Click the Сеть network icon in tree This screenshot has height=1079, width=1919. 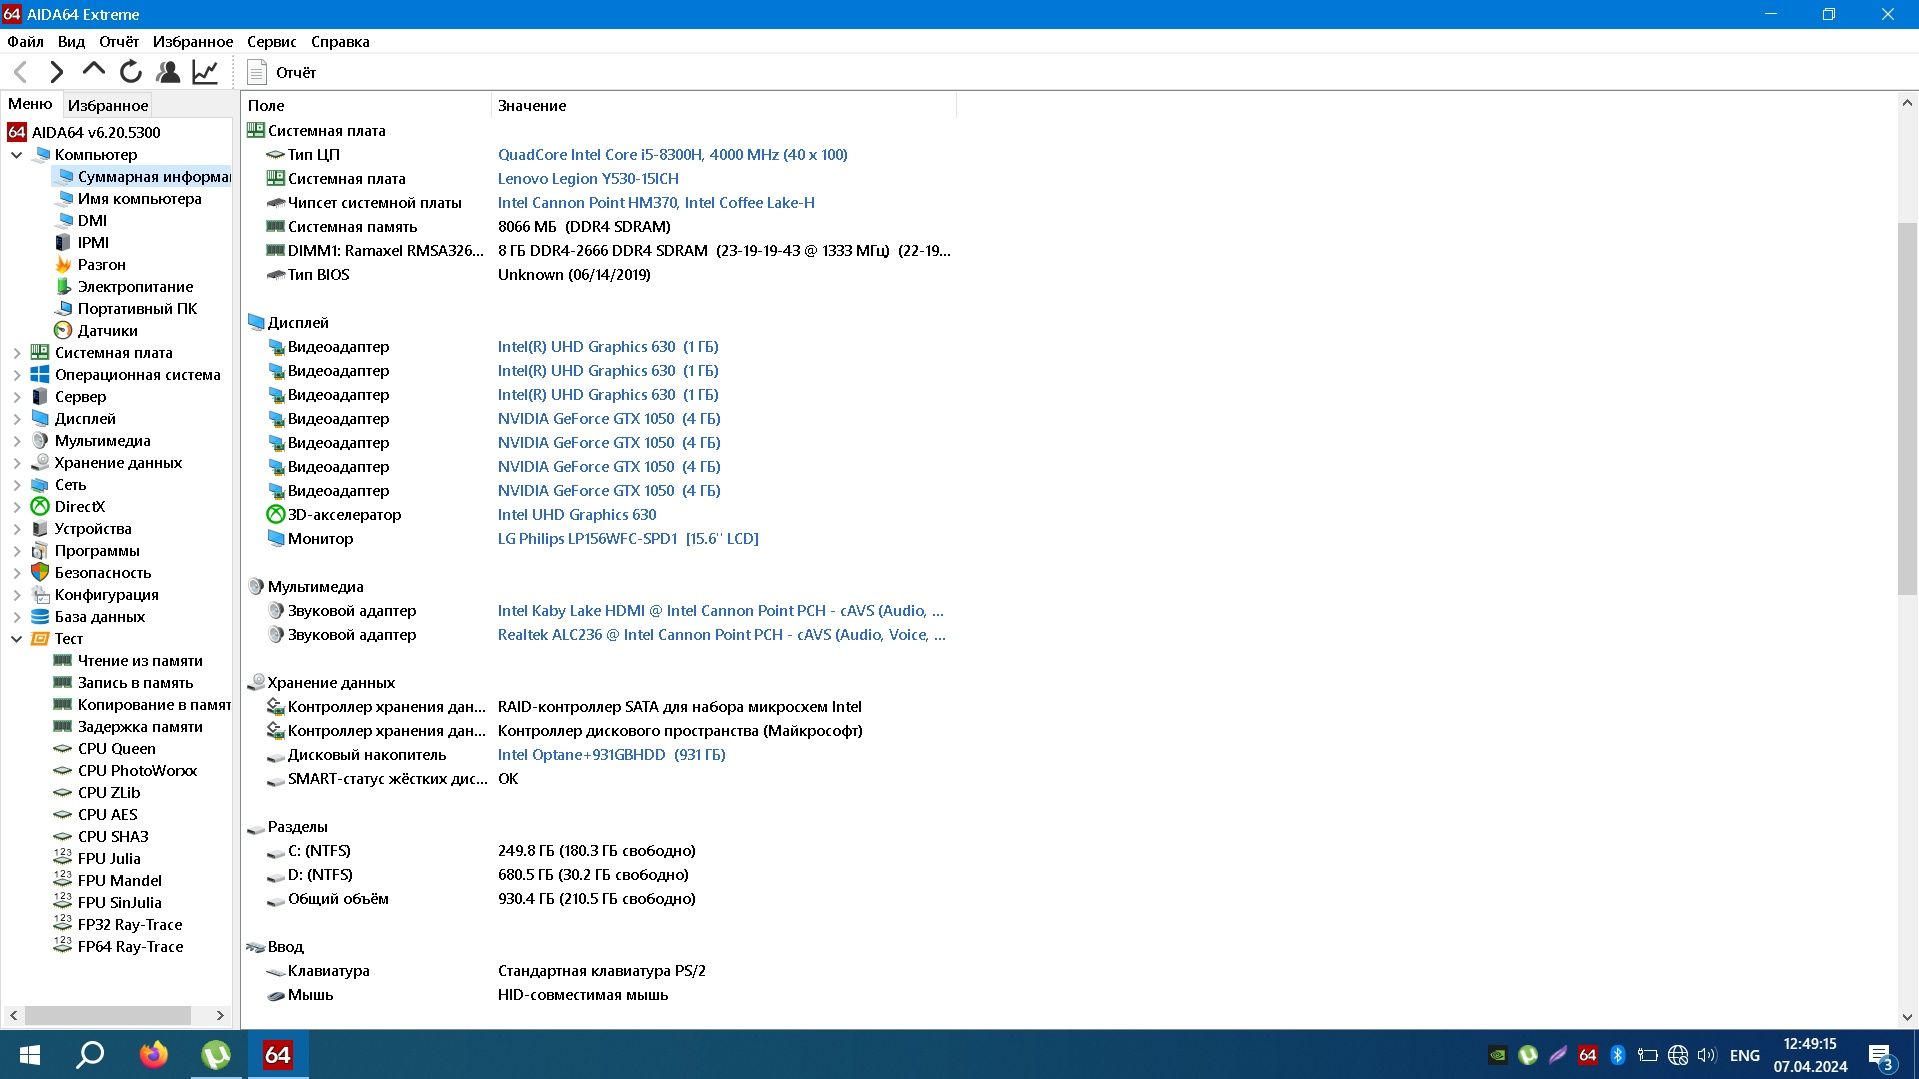40,485
